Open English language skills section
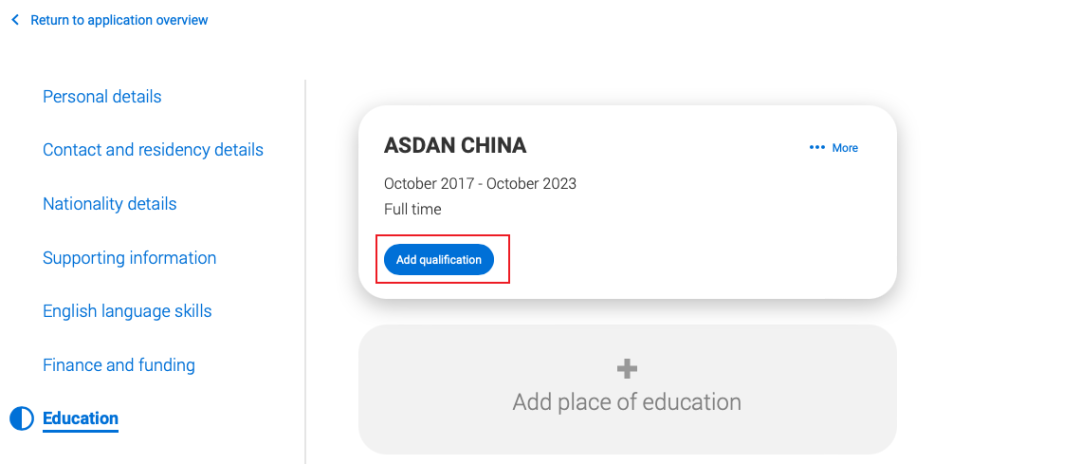The image size is (1080, 464). (127, 311)
